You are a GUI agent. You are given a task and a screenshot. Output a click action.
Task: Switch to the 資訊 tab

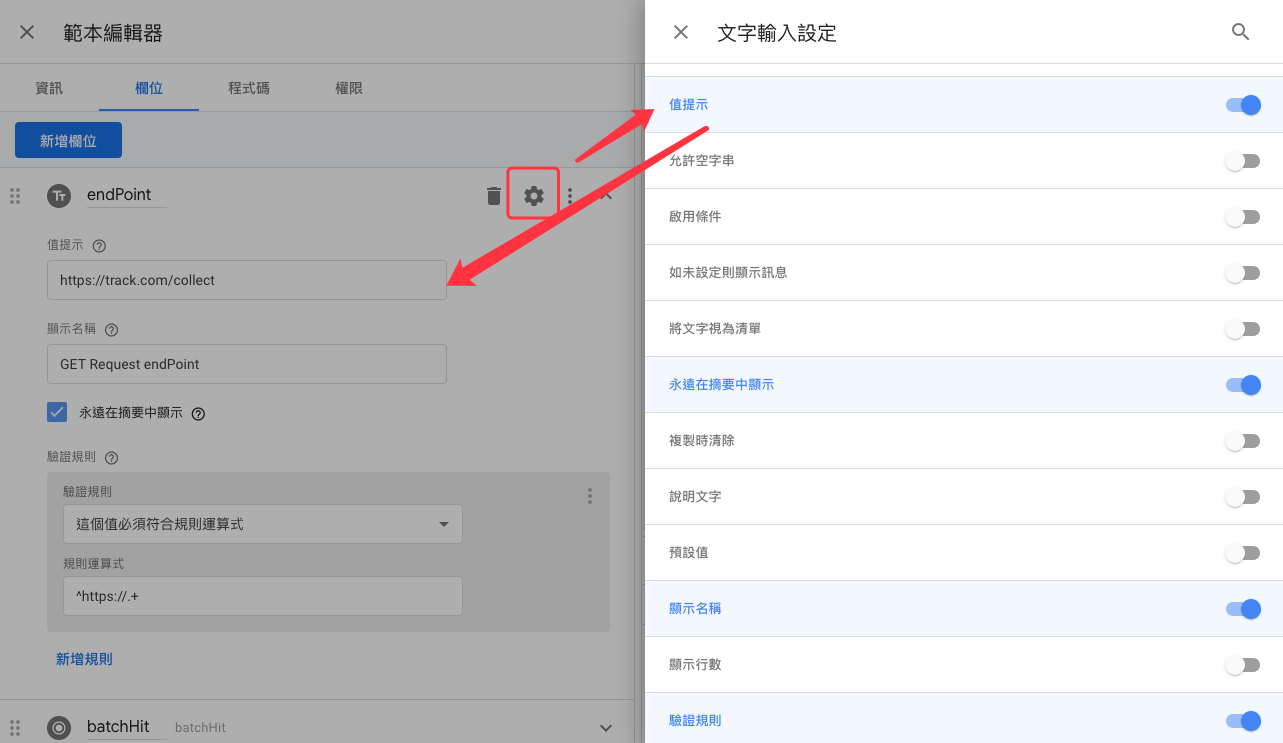coord(49,88)
